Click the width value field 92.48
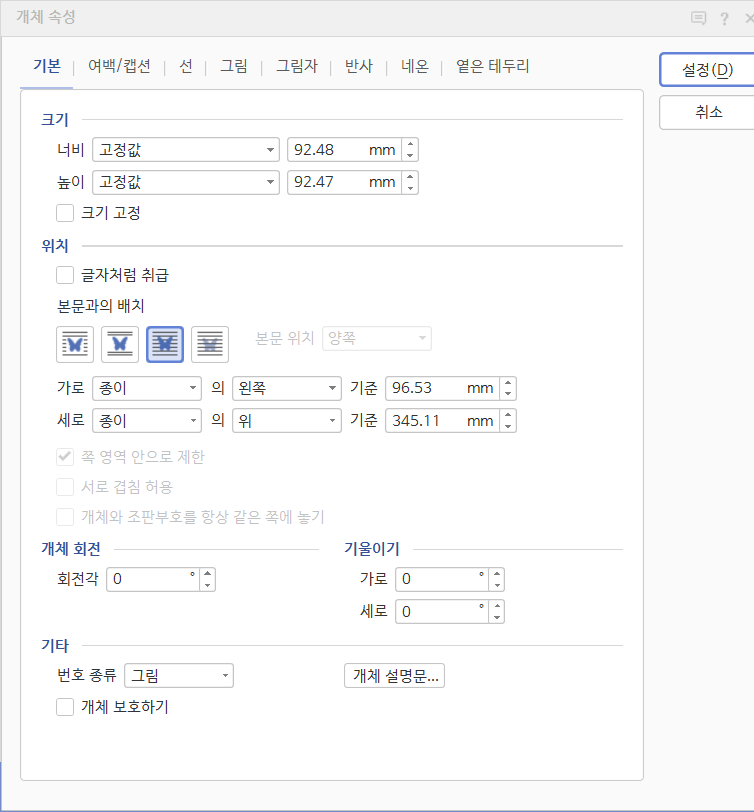 pos(344,150)
